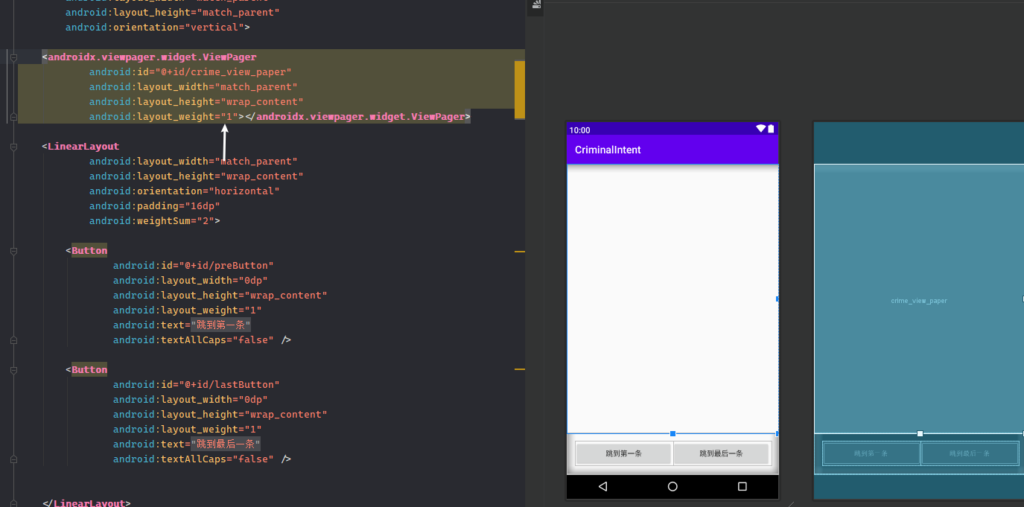The height and width of the screenshot is (507, 1024).
Task: Click fold marker at ViewPager closing tag line
Action: pos(13,117)
